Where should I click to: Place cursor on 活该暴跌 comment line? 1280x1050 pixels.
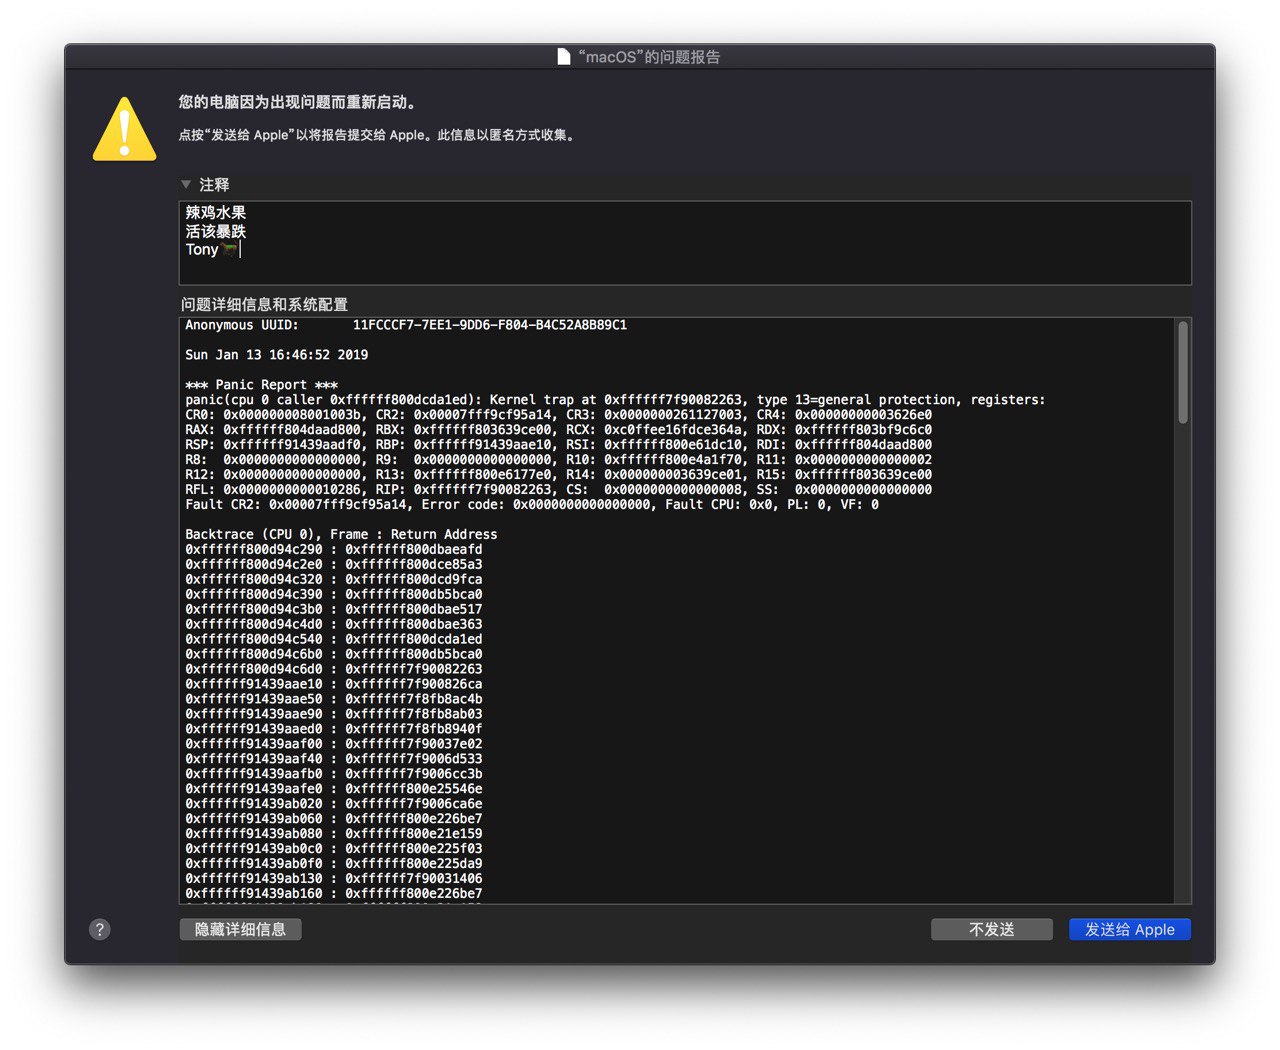pos(216,231)
